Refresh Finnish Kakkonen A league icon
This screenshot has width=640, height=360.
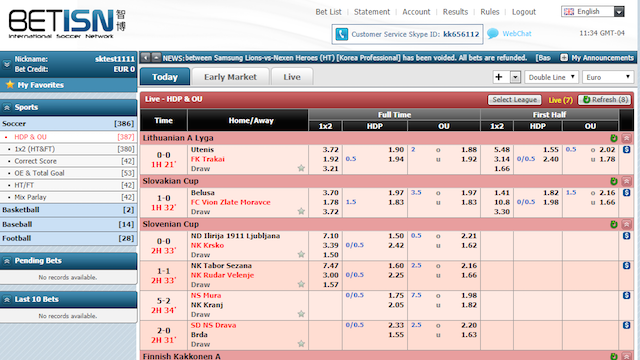(x=613, y=356)
